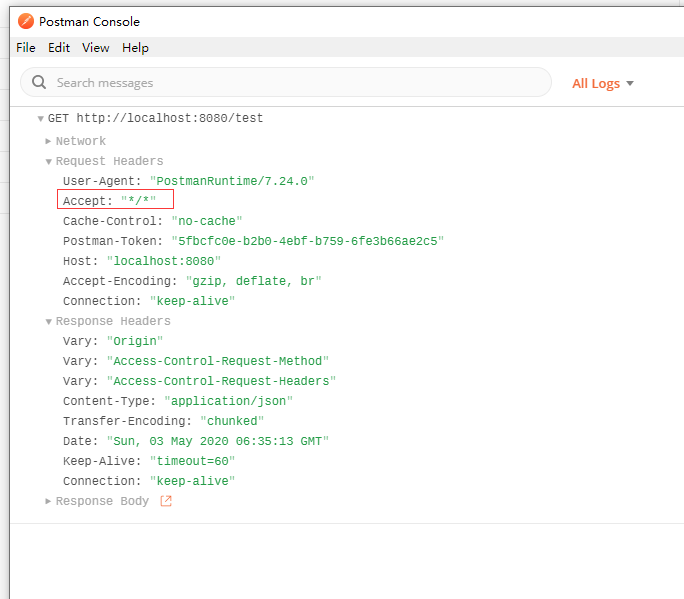Collapse the GET localhost:8080/test entry

(x=40, y=118)
